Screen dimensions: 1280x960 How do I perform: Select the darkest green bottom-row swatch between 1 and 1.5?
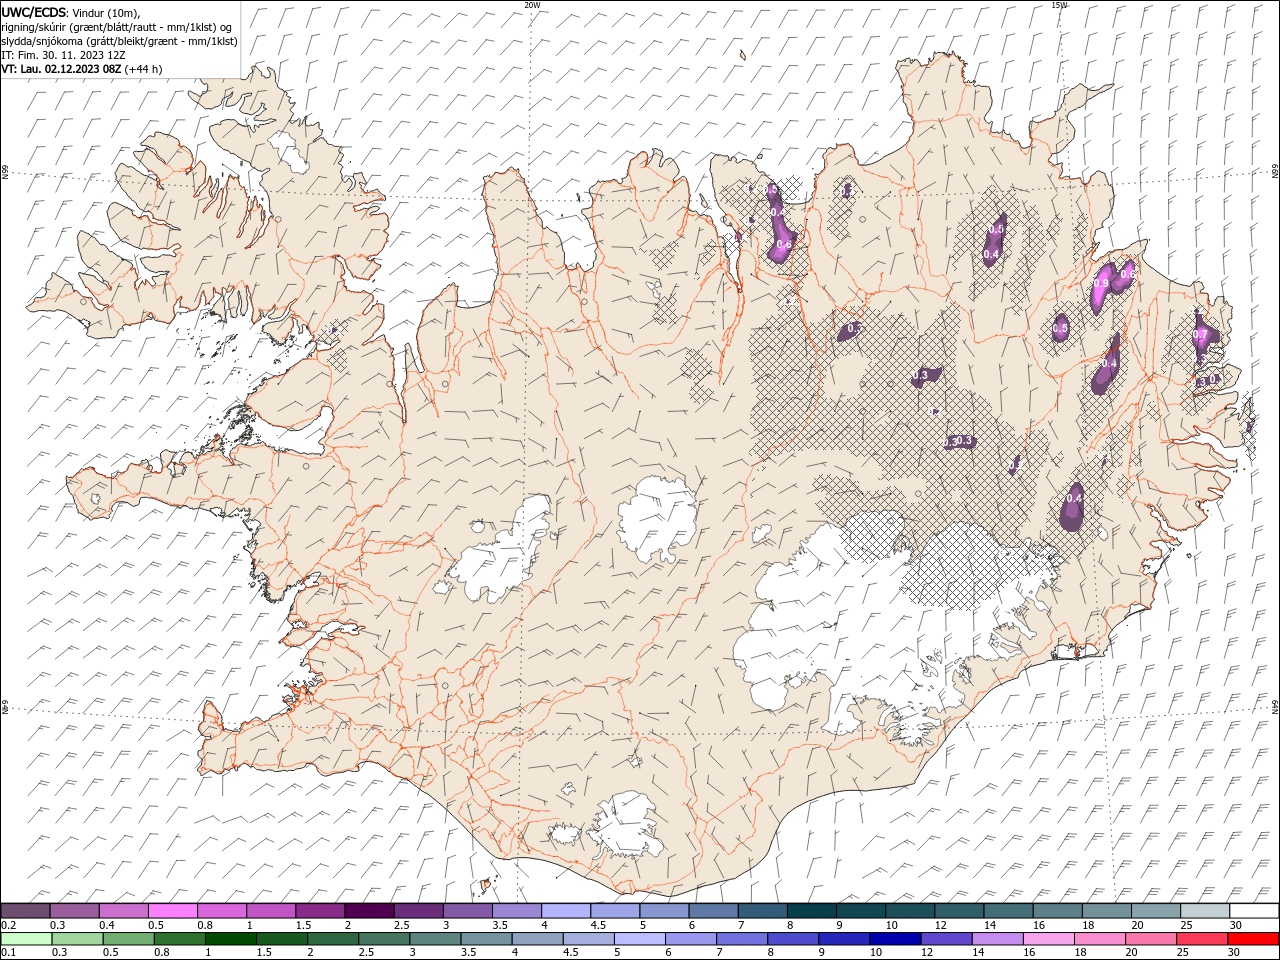(231, 939)
